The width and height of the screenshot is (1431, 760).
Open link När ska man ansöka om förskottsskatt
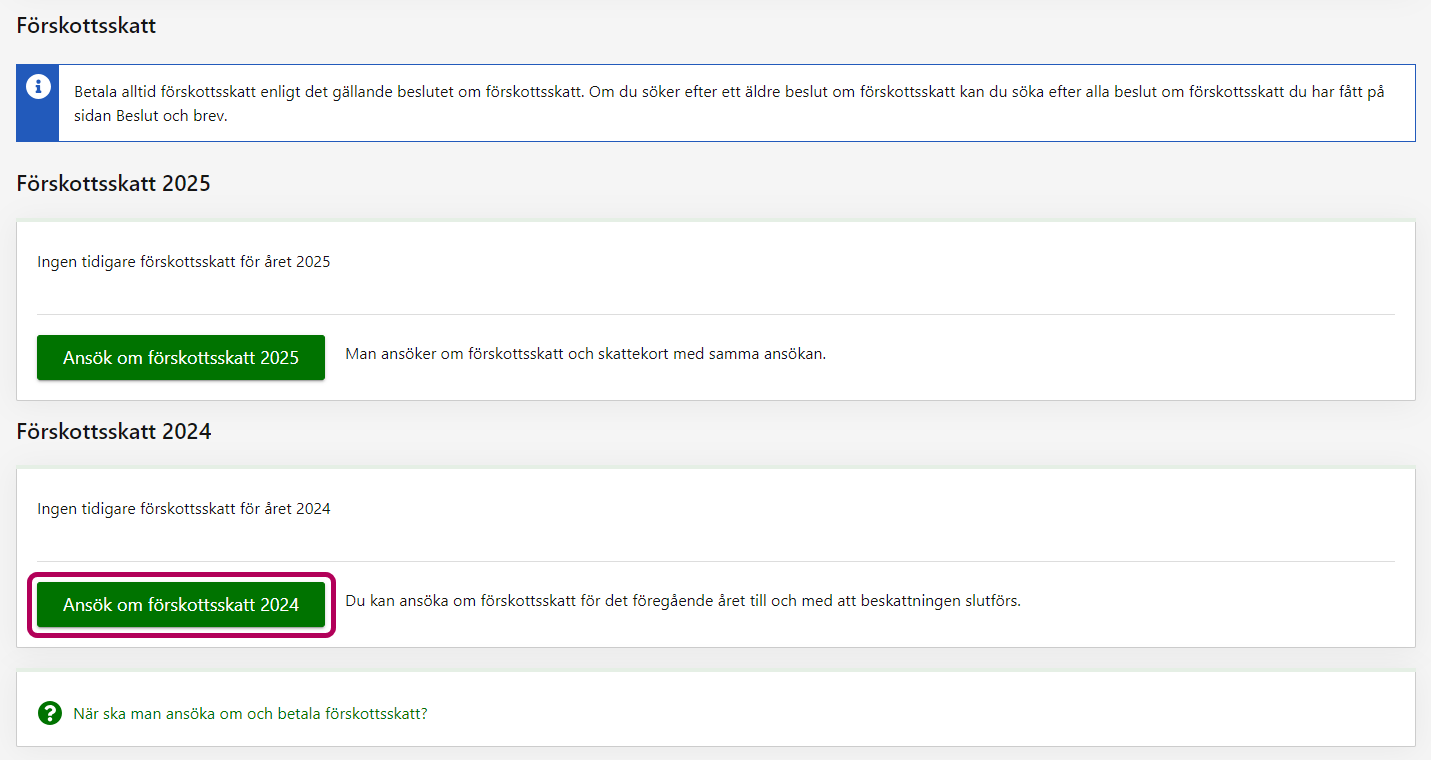pos(250,714)
